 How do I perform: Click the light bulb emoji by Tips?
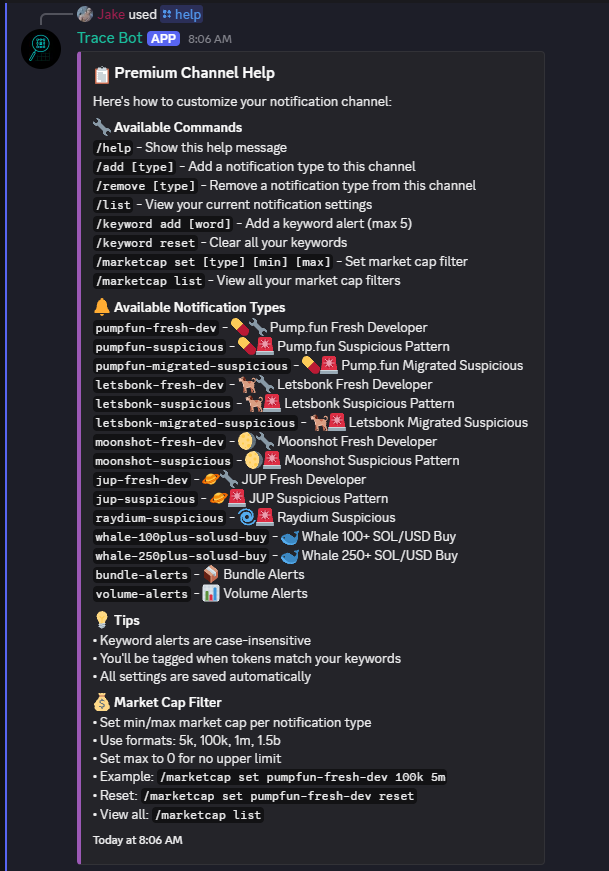click(x=102, y=620)
